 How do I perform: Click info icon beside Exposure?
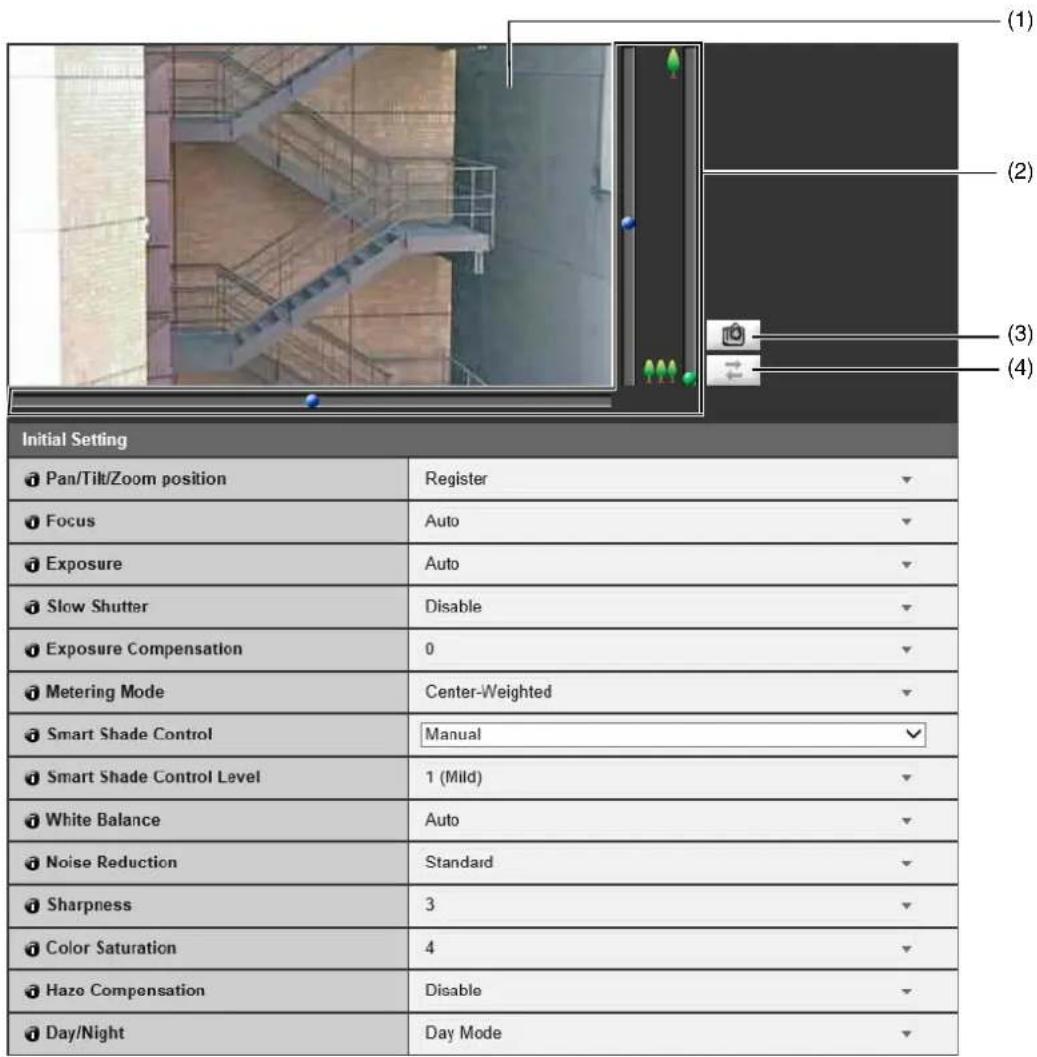[x=32, y=564]
